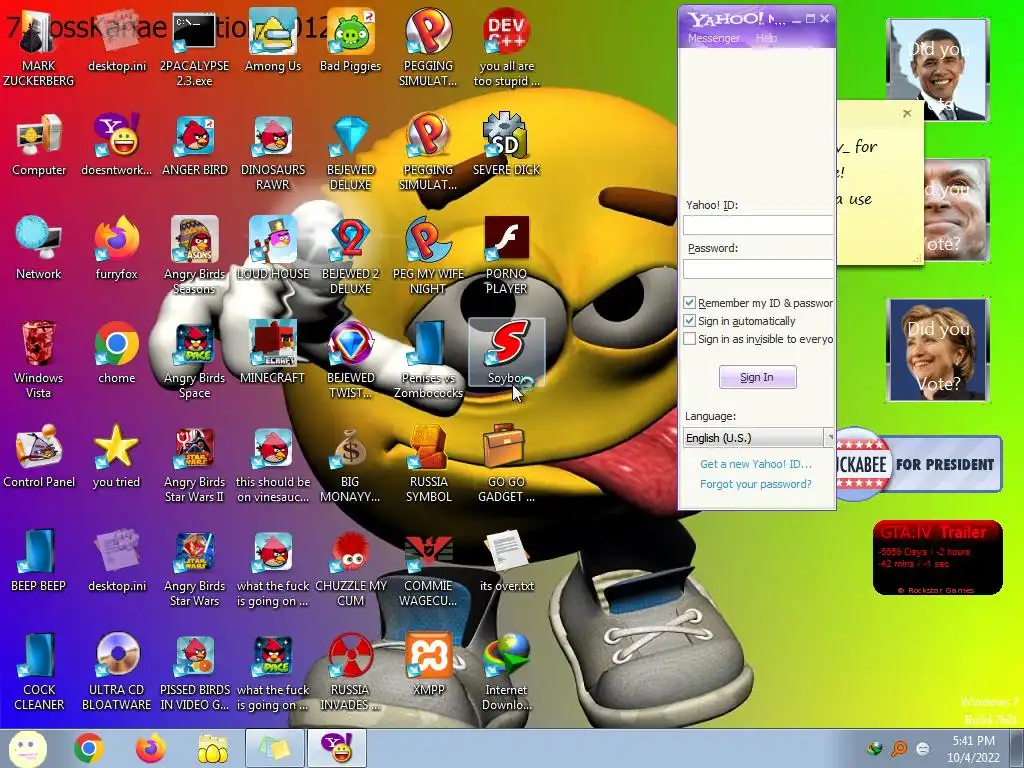The height and width of the screenshot is (768, 1024).
Task: Click the GTA:IV Trailer countdown gadget
Action: click(937, 558)
